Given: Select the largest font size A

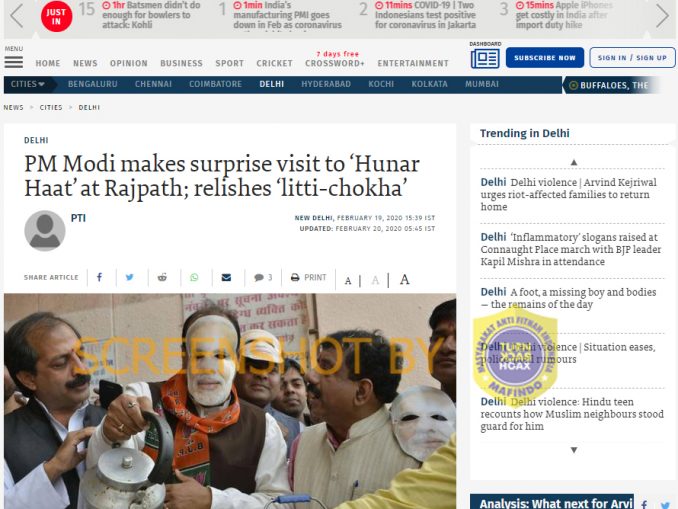Looking at the screenshot, I should pos(404,280).
